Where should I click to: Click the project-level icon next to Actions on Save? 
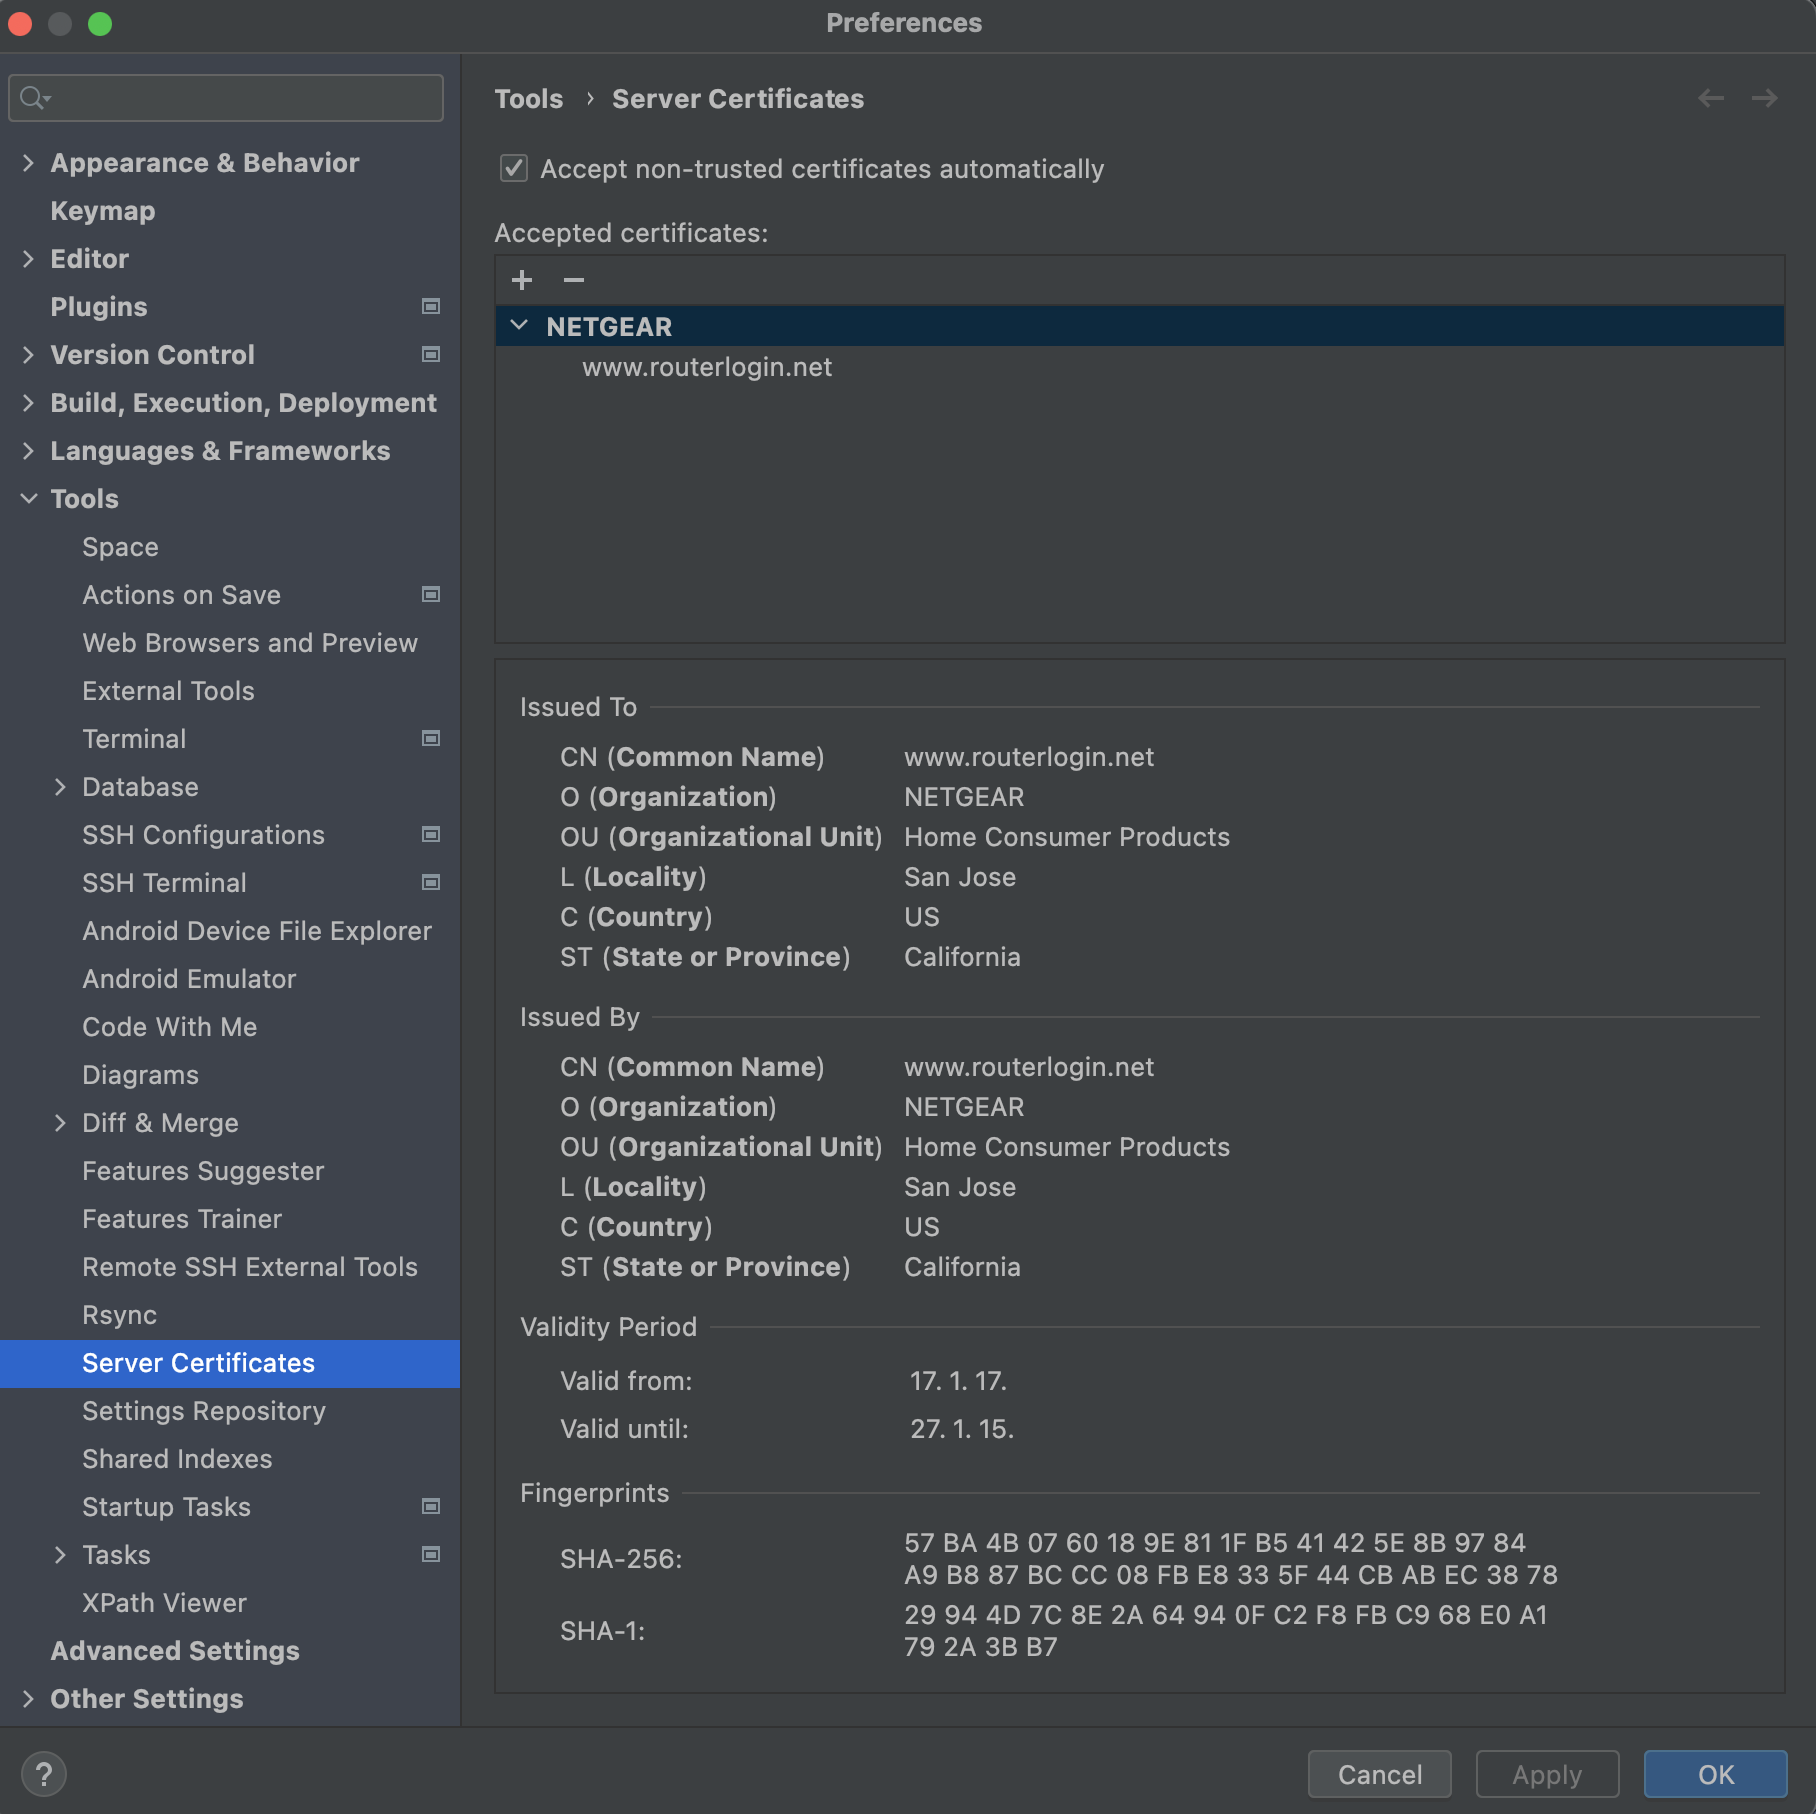(x=431, y=594)
